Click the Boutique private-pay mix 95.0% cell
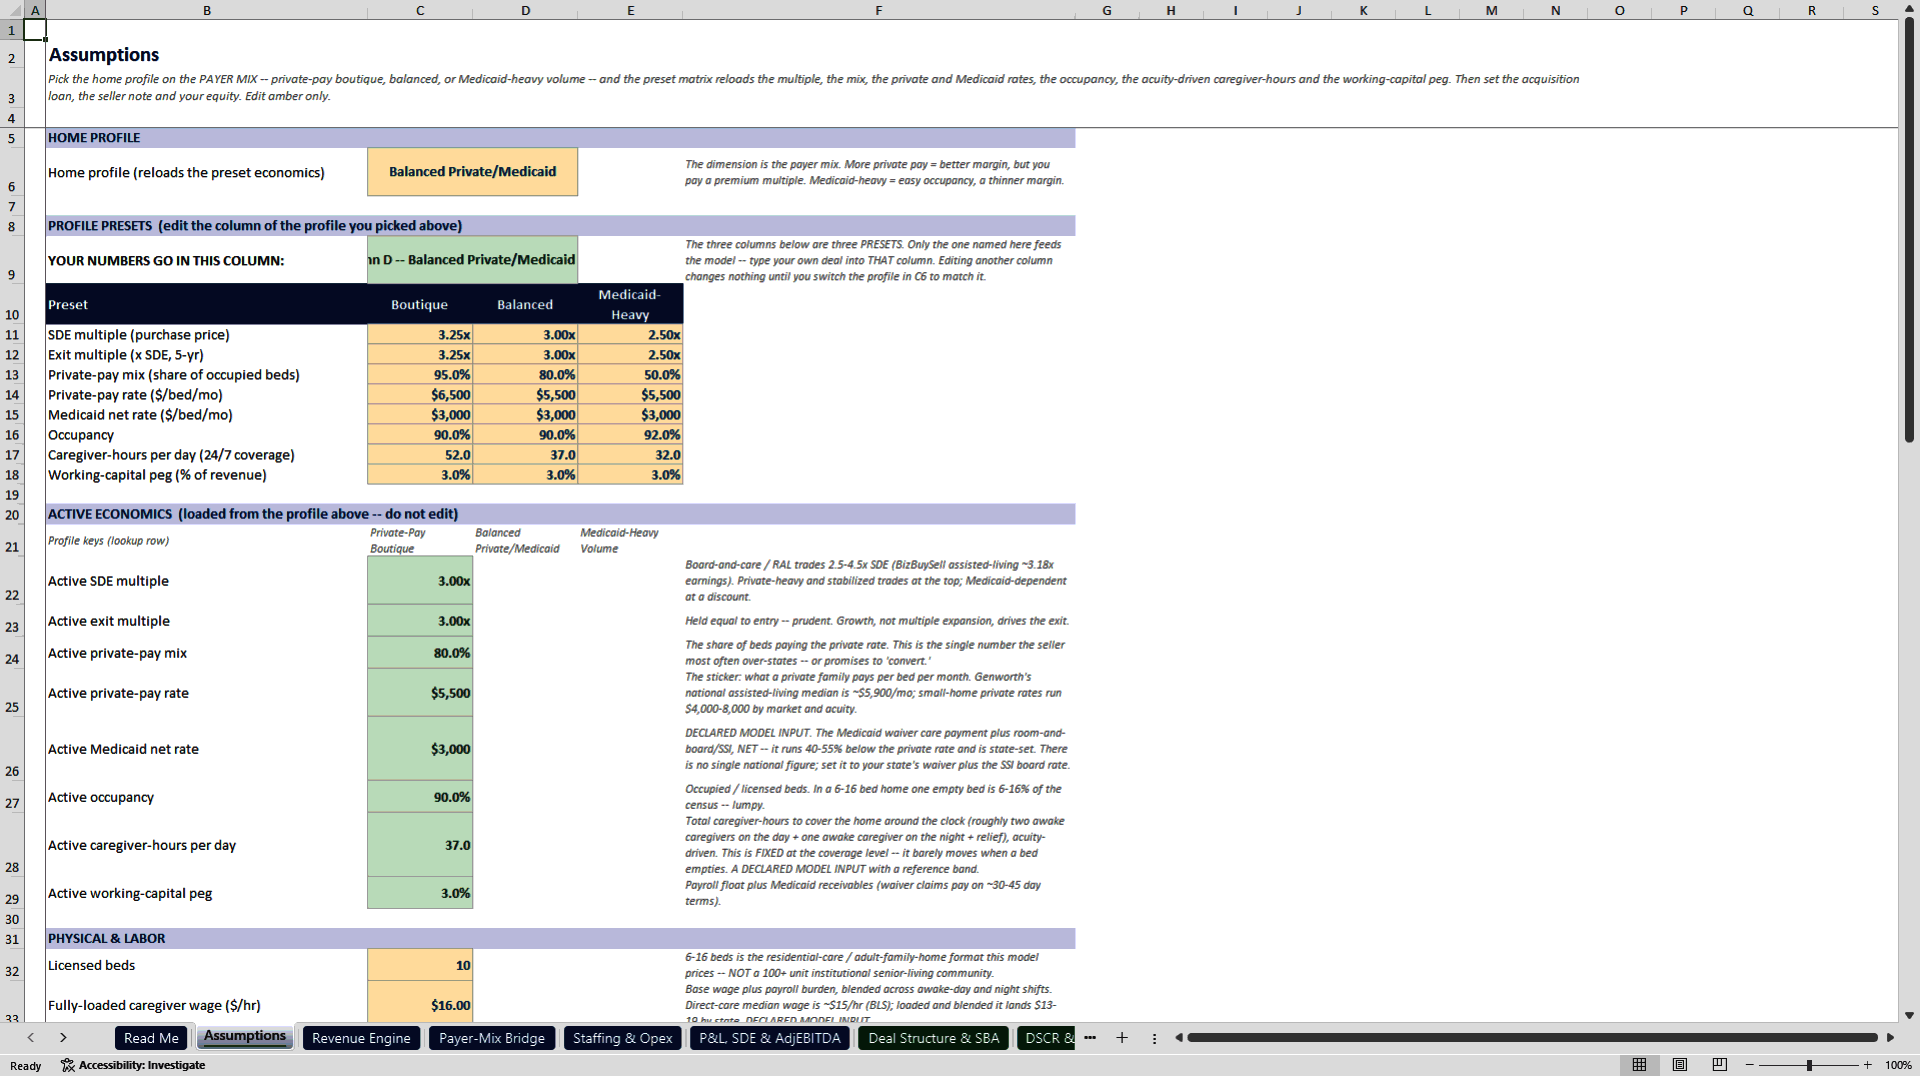The width and height of the screenshot is (1920, 1076). (420, 375)
